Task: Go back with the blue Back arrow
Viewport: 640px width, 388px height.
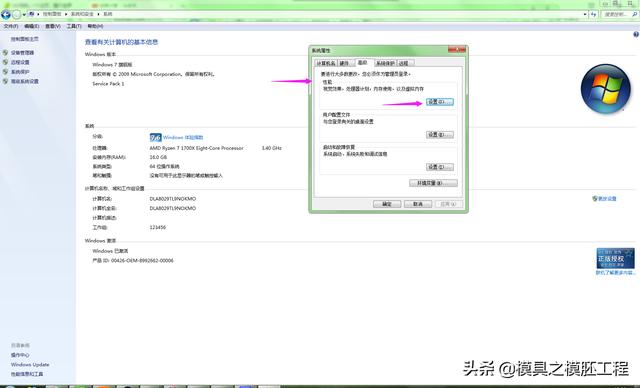Action: click(6, 15)
